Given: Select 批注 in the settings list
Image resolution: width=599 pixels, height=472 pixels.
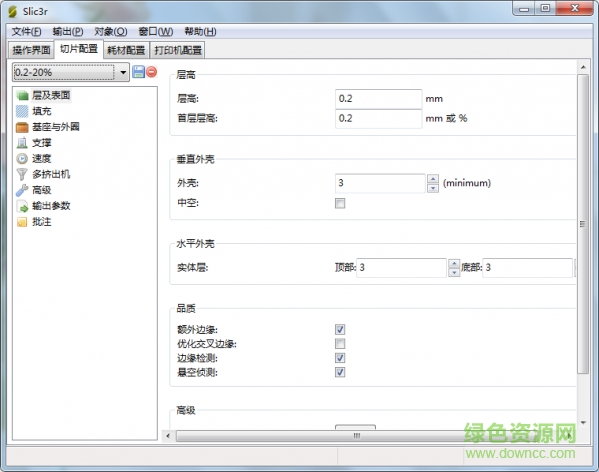Looking at the screenshot, I should click(42, 221).
